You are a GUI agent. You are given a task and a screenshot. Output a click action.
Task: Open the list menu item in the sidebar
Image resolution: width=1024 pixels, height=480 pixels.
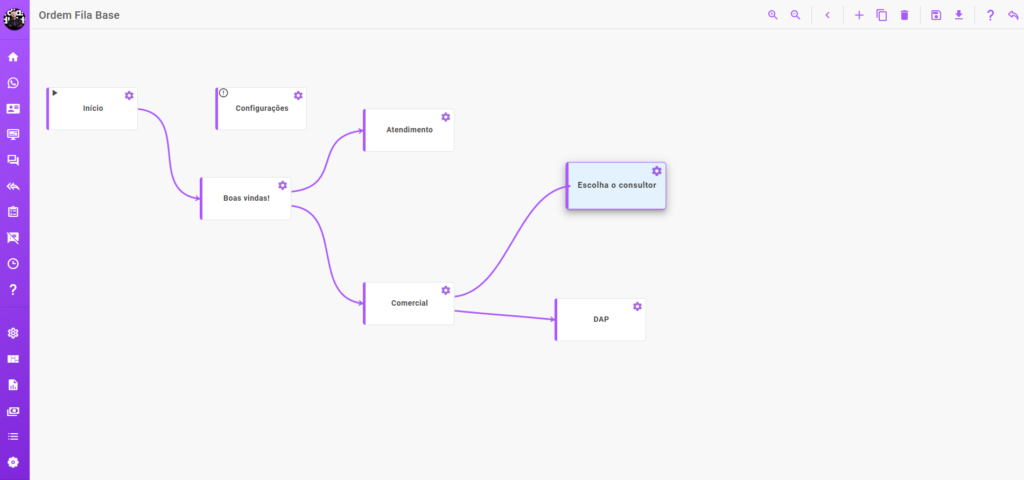(x=13, y=436)
